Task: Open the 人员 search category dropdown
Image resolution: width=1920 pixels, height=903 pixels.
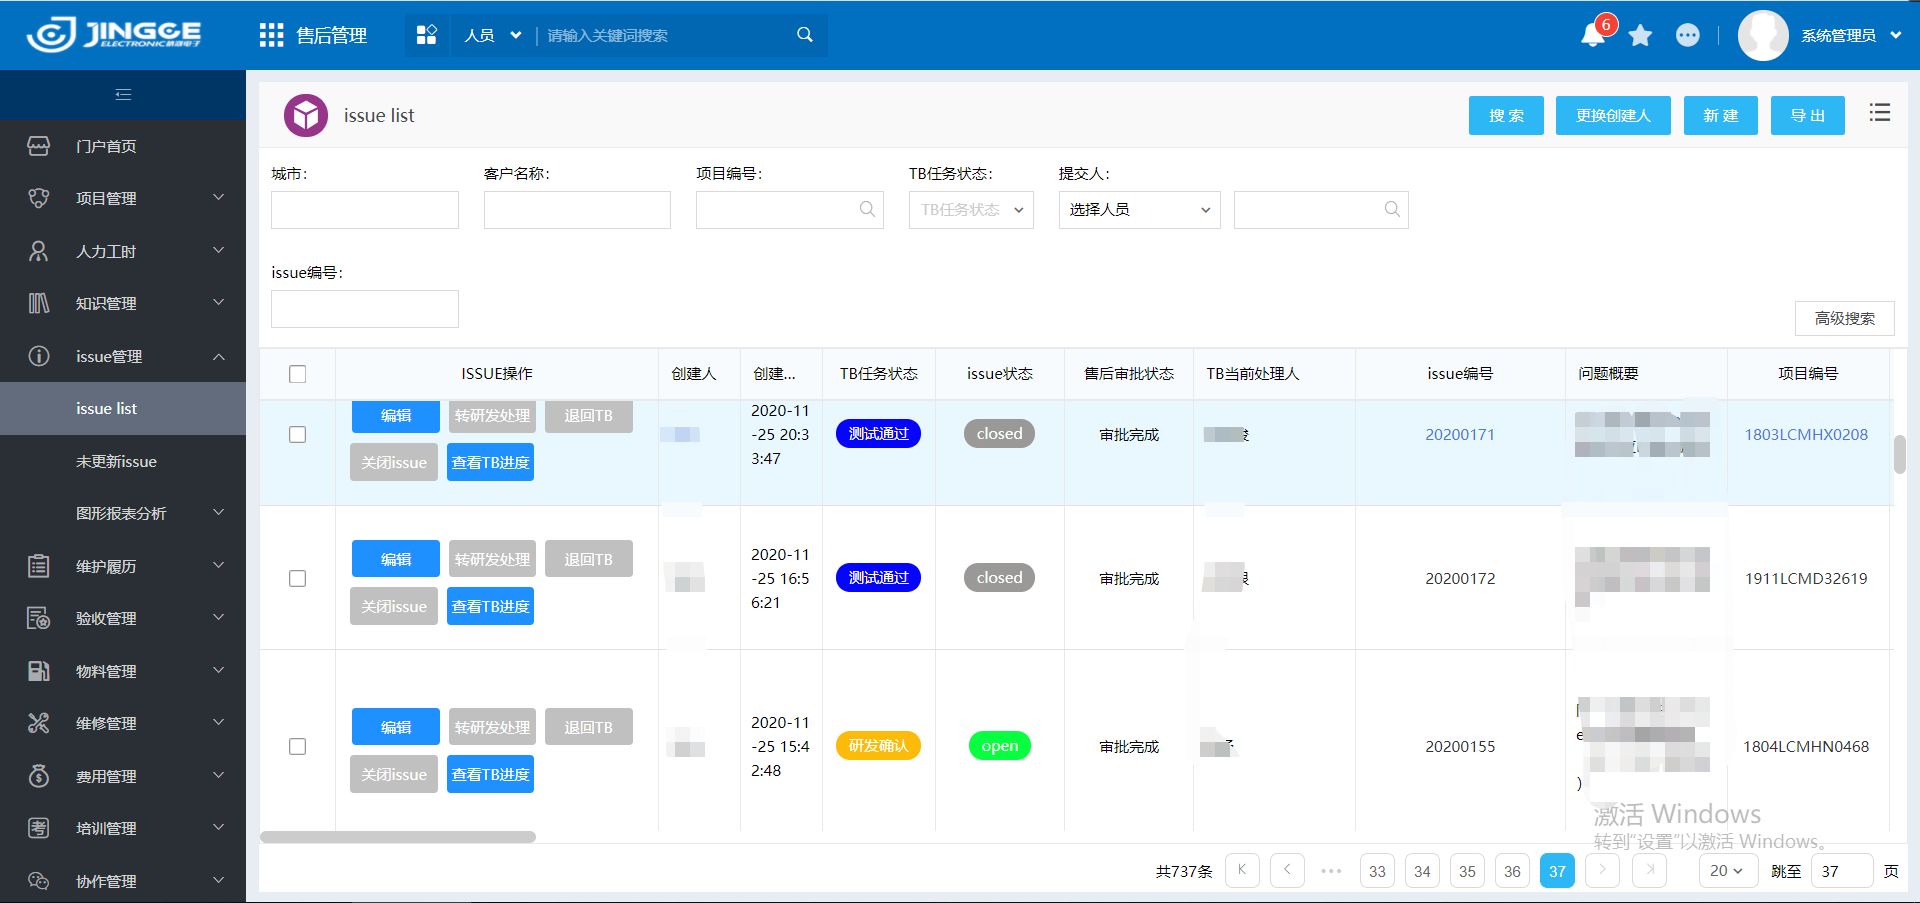Action: point(493,35)
